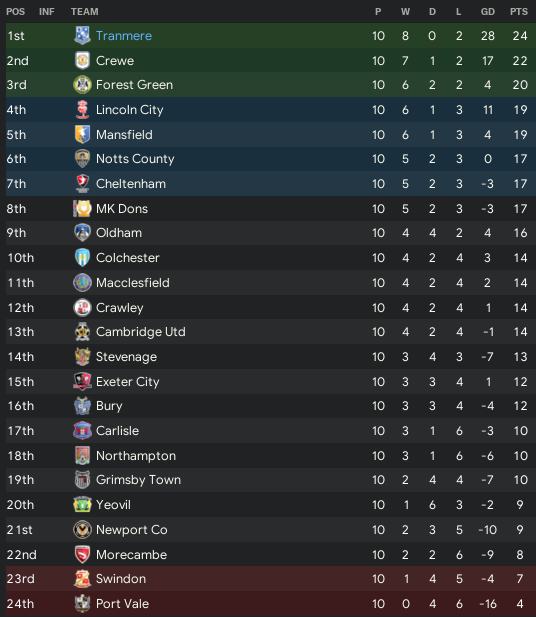Click the POS column header

click(x=15, y=12)
